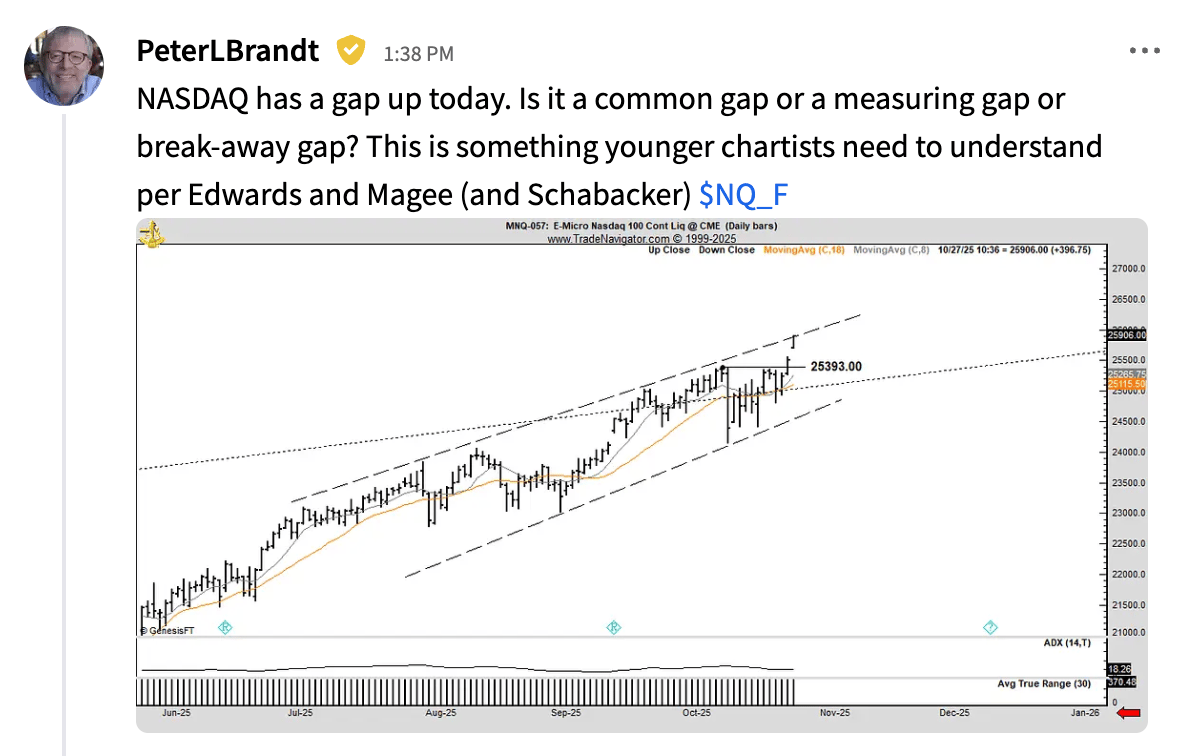Open the embedded NASDAQ chart image

tap(642, 475)
